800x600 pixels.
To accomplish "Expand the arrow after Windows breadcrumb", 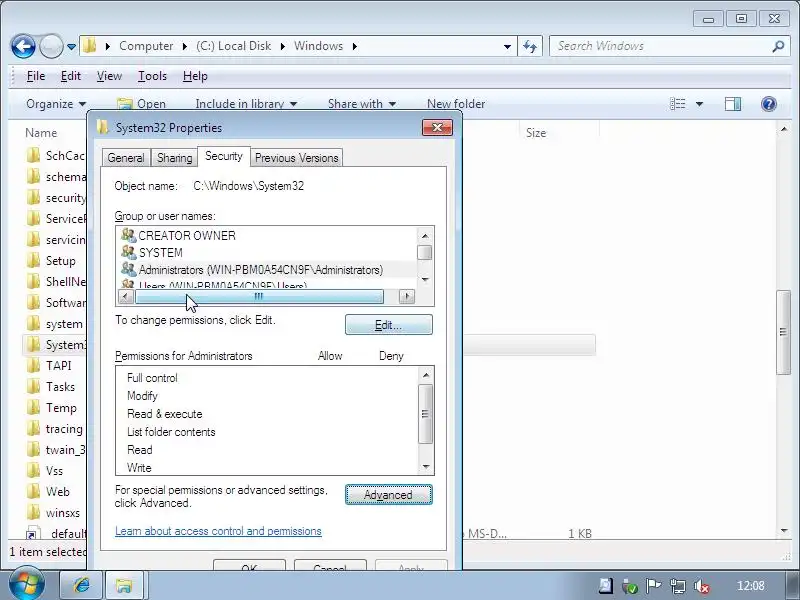I will pos(355,46).
